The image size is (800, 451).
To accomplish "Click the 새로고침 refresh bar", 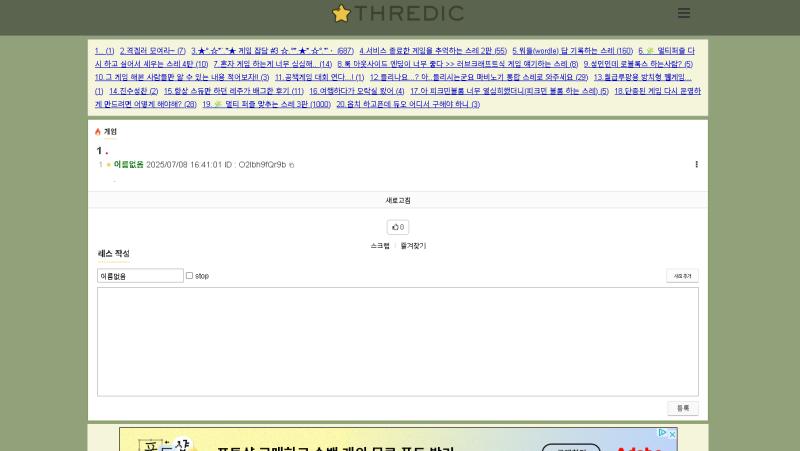I will (397, 200).
